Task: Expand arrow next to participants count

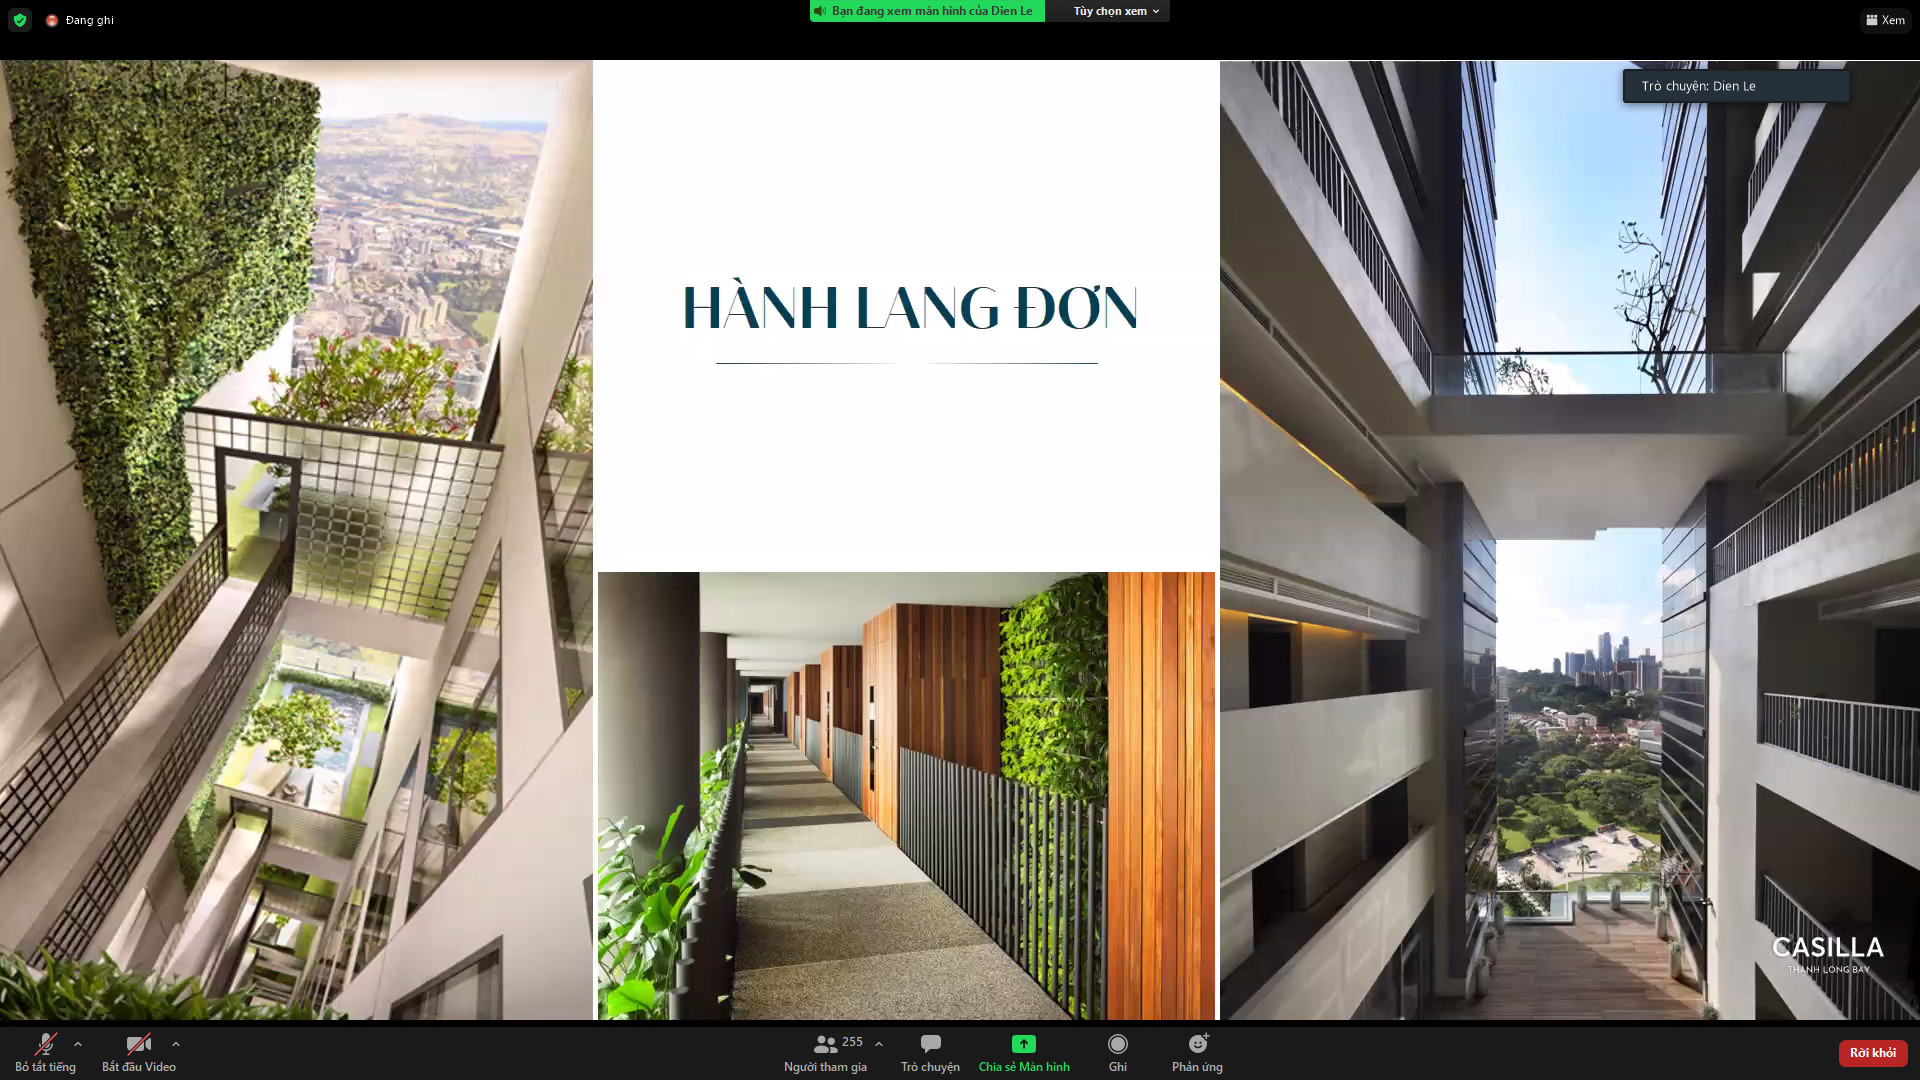Action: click(879, 1044)
